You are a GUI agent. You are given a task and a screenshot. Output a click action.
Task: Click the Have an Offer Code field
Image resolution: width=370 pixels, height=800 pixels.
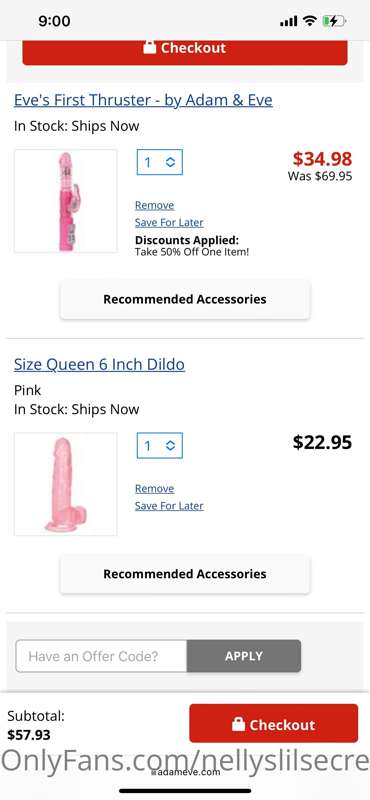pos(102,656)
